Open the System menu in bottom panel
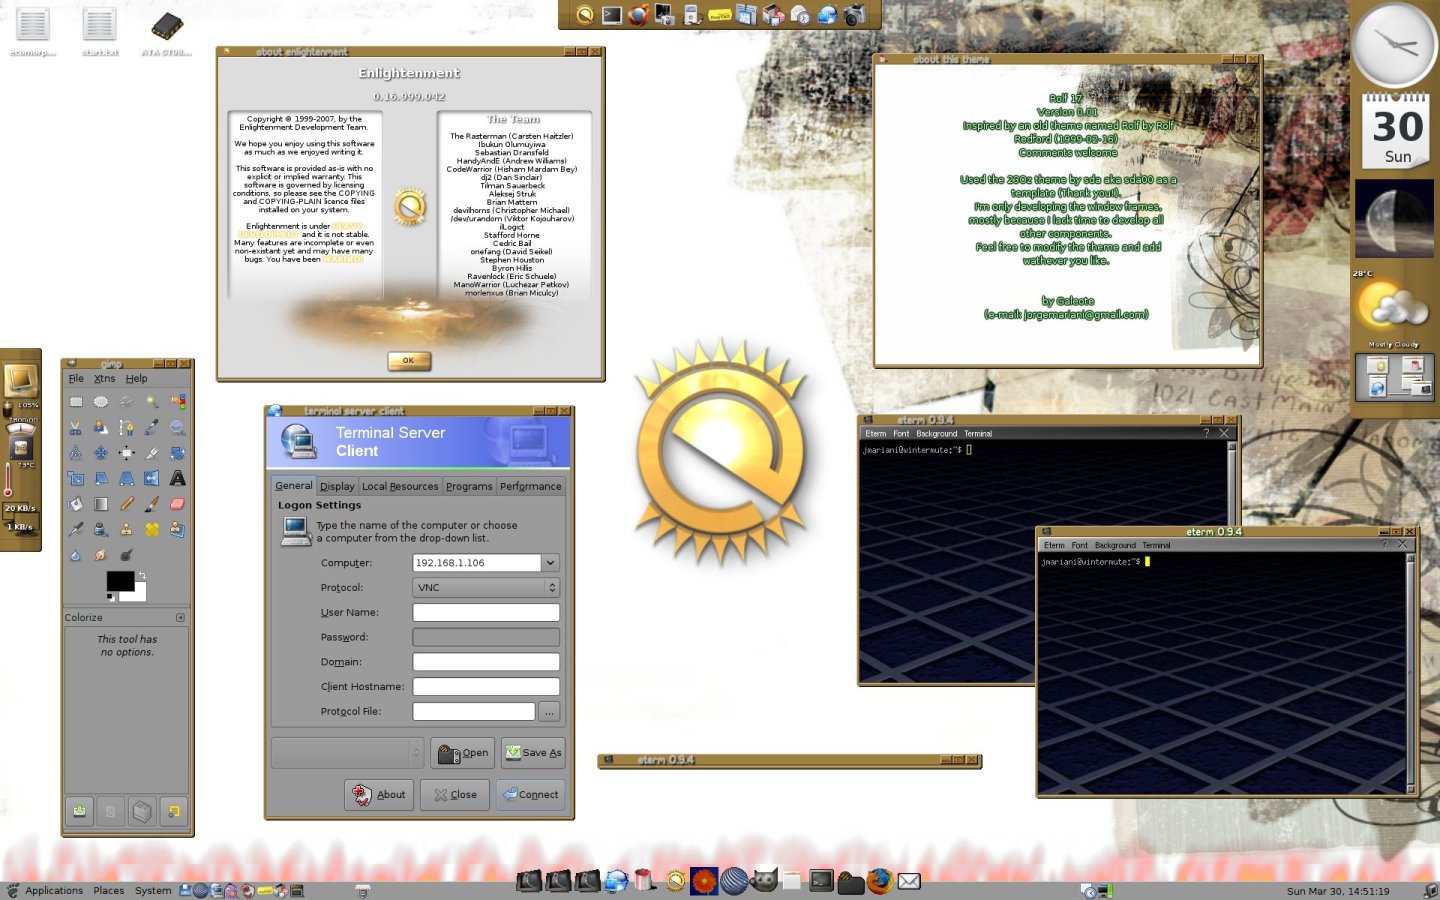Image resolution: width=1440 pixels, height=900 pixels. coord(153,891)
